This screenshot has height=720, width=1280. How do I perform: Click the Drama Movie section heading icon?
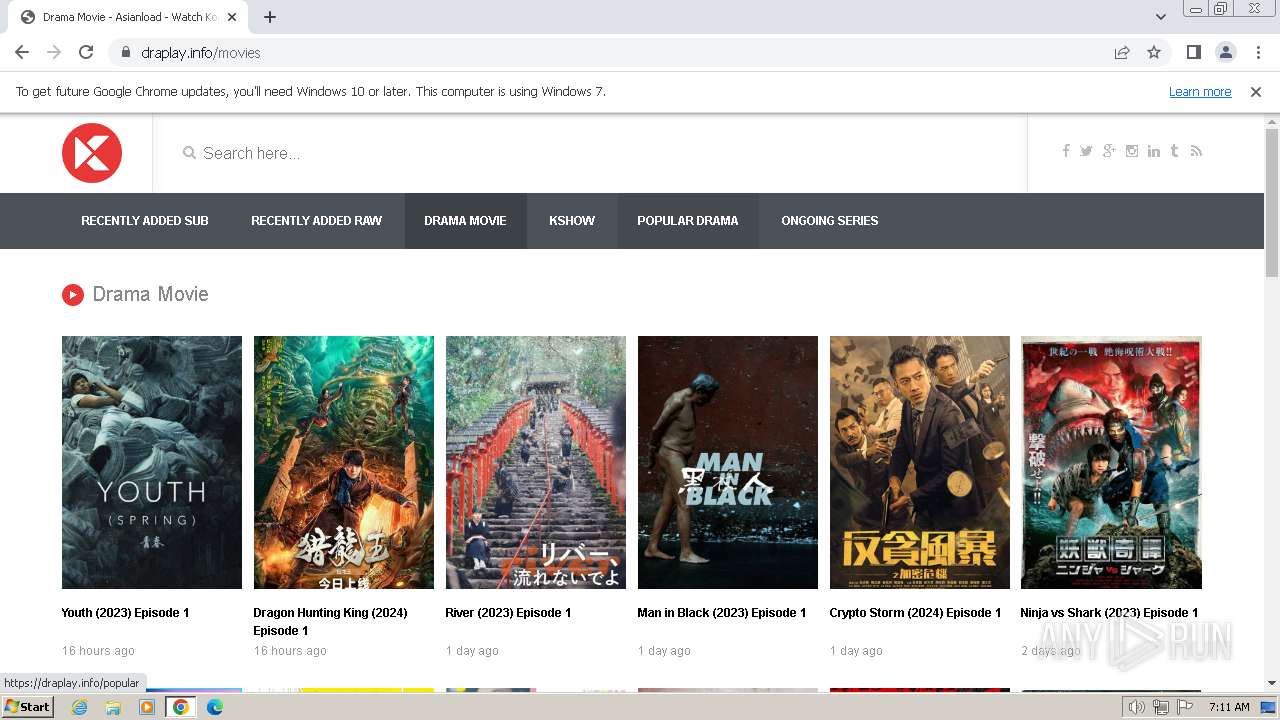pyautogui.click(x=72, y=294)
